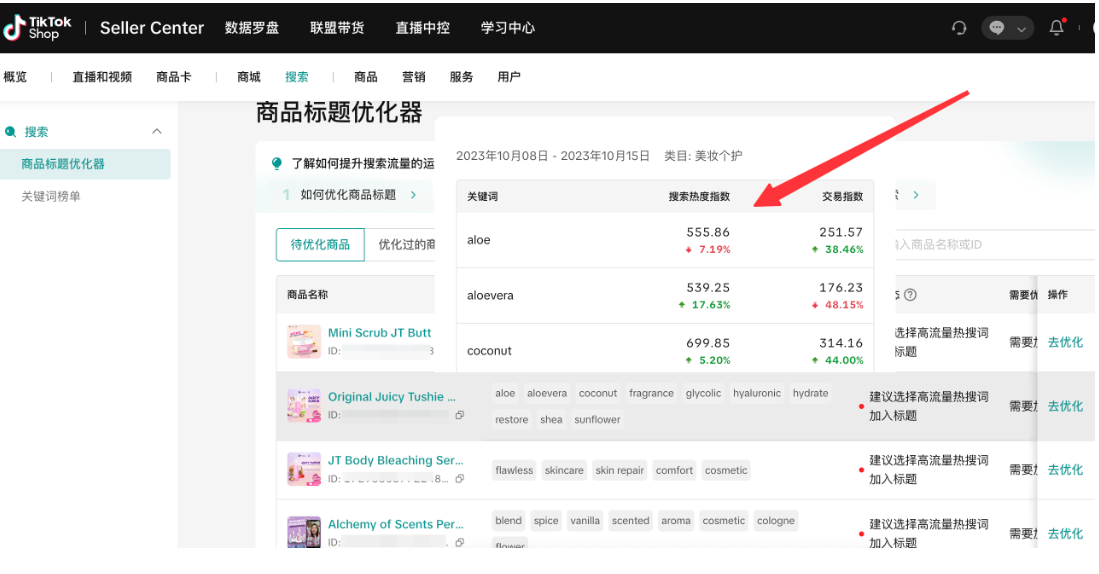Click 去优化 for Alchemy of Scents
Image resolution: width=1099 pixels, height=574 pixels.
[x=1065, y=533]
